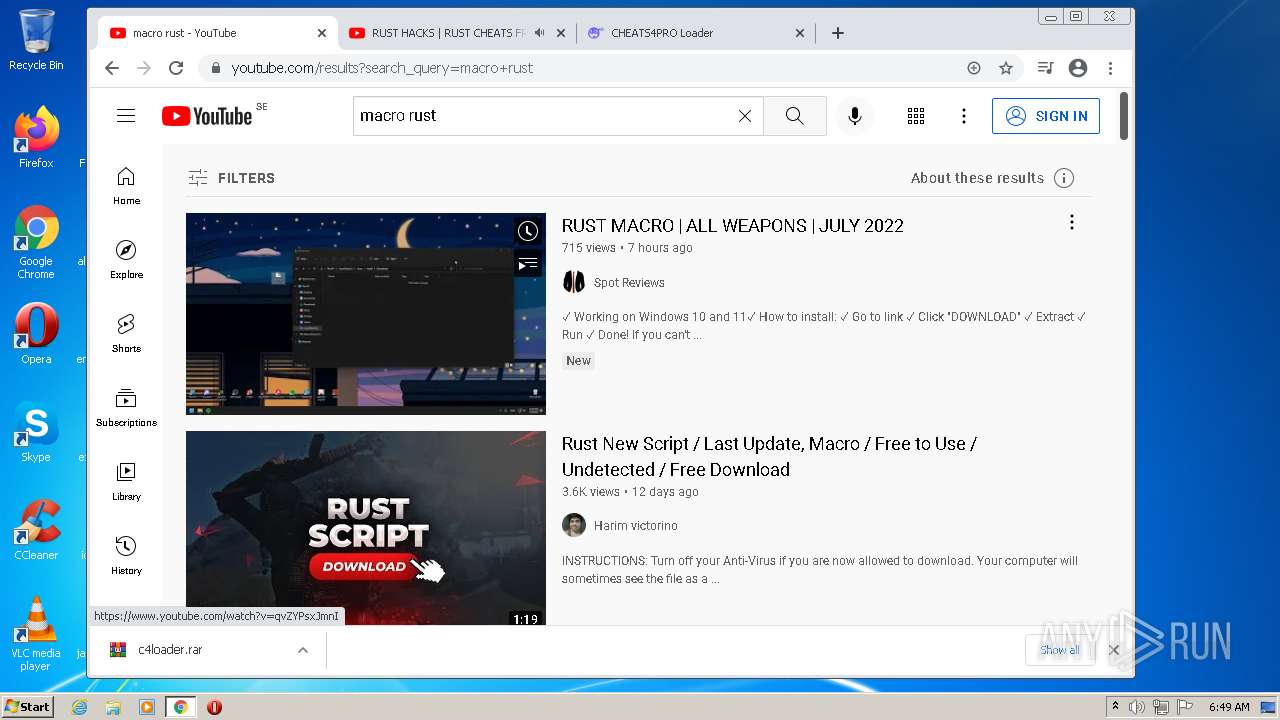Show hidden system tray icons arrow
This screenshot has width=1280, height=720.
click(x=1115, y=707)
